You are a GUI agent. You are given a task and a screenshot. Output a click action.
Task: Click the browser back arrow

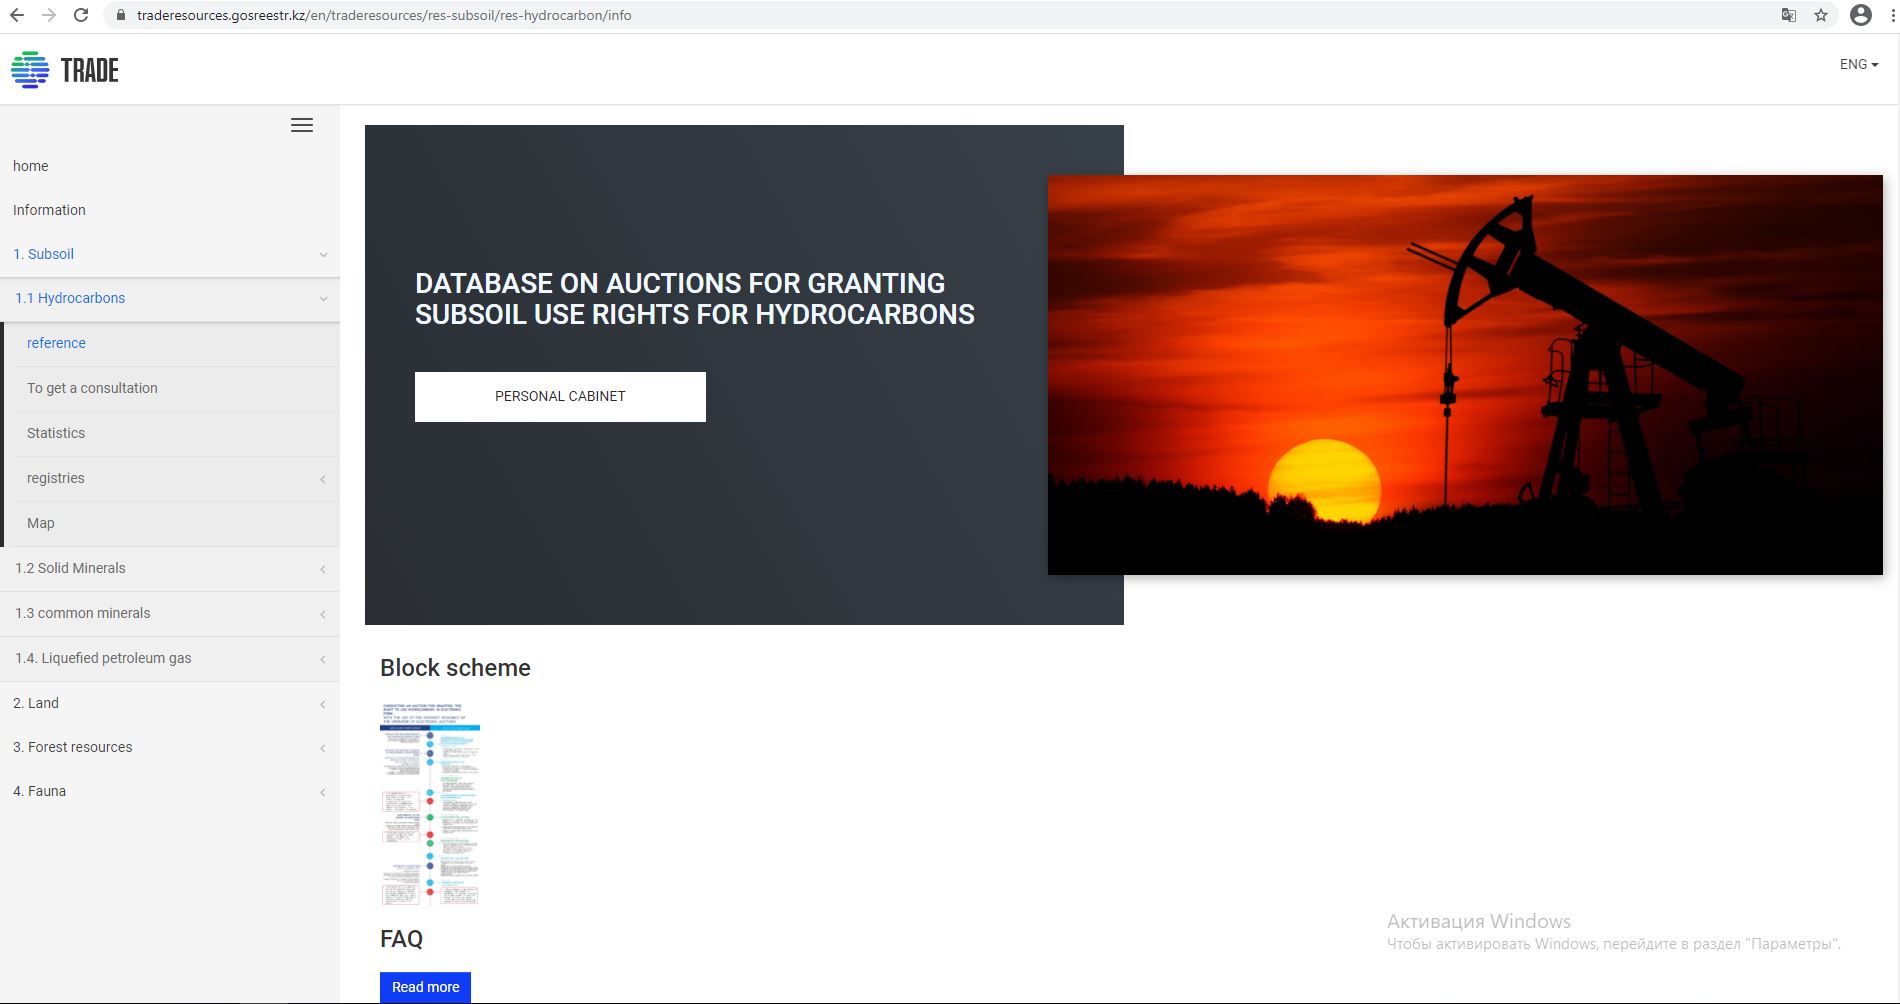[x=17, y=15]
